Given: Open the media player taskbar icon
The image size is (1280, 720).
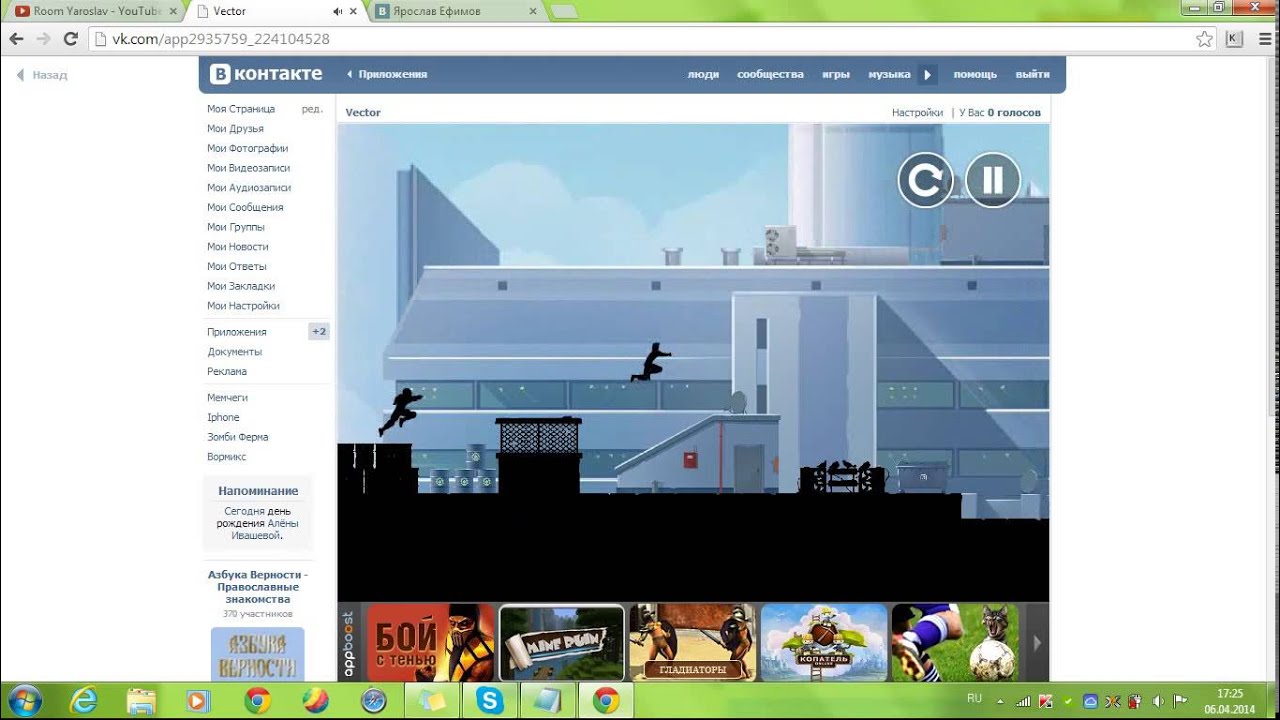Looking at the screenshot, I should tap(198, 700).
